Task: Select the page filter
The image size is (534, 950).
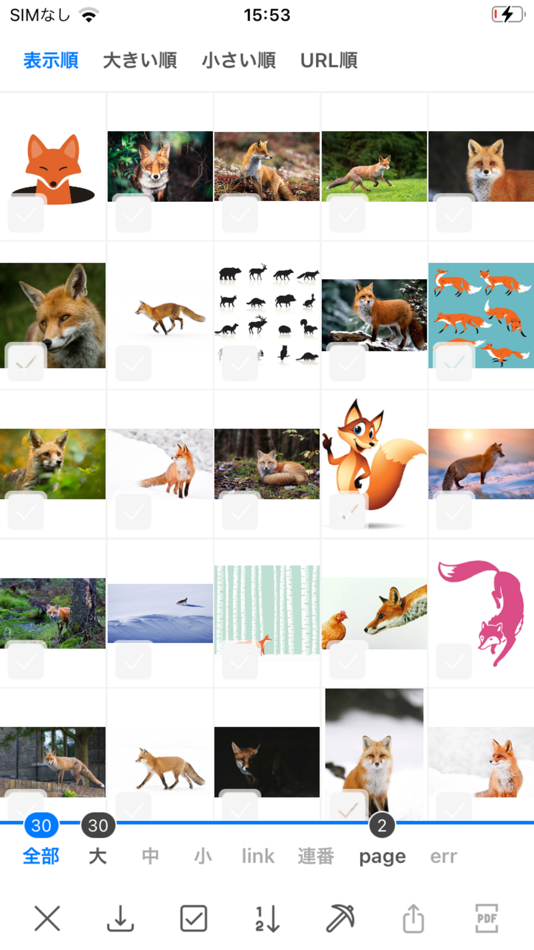Action: coord(382,857)
